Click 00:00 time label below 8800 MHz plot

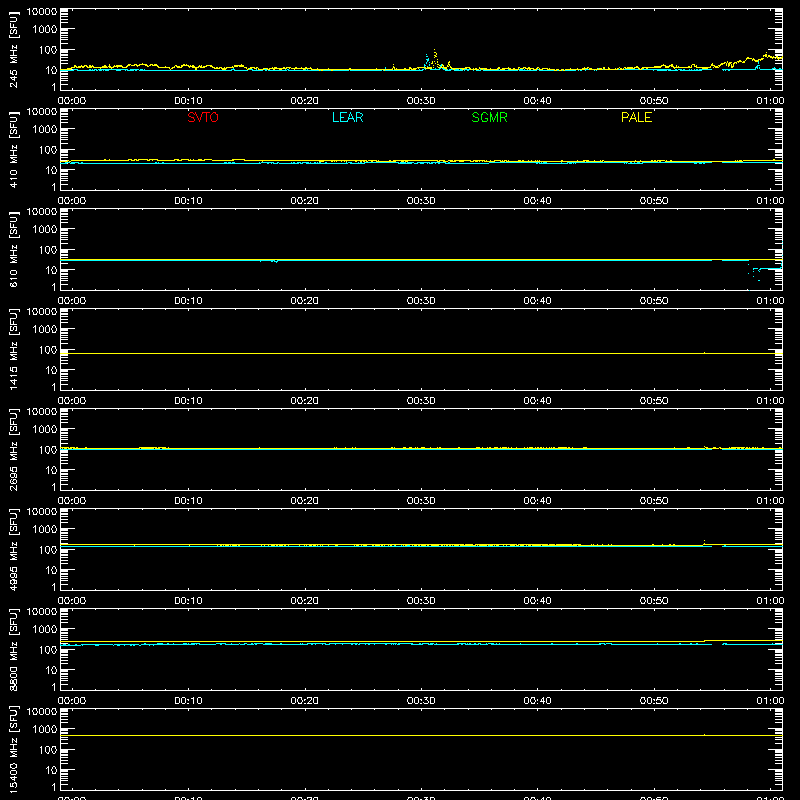[72, 701]
